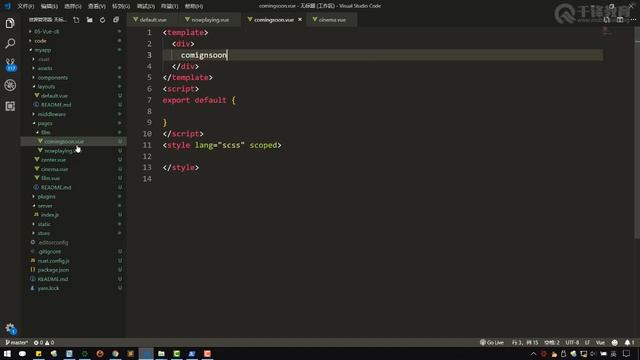The image size is (640, 360).
Task: Open nowplaying.vue in the explorer tree
Action: pos(59,151)
